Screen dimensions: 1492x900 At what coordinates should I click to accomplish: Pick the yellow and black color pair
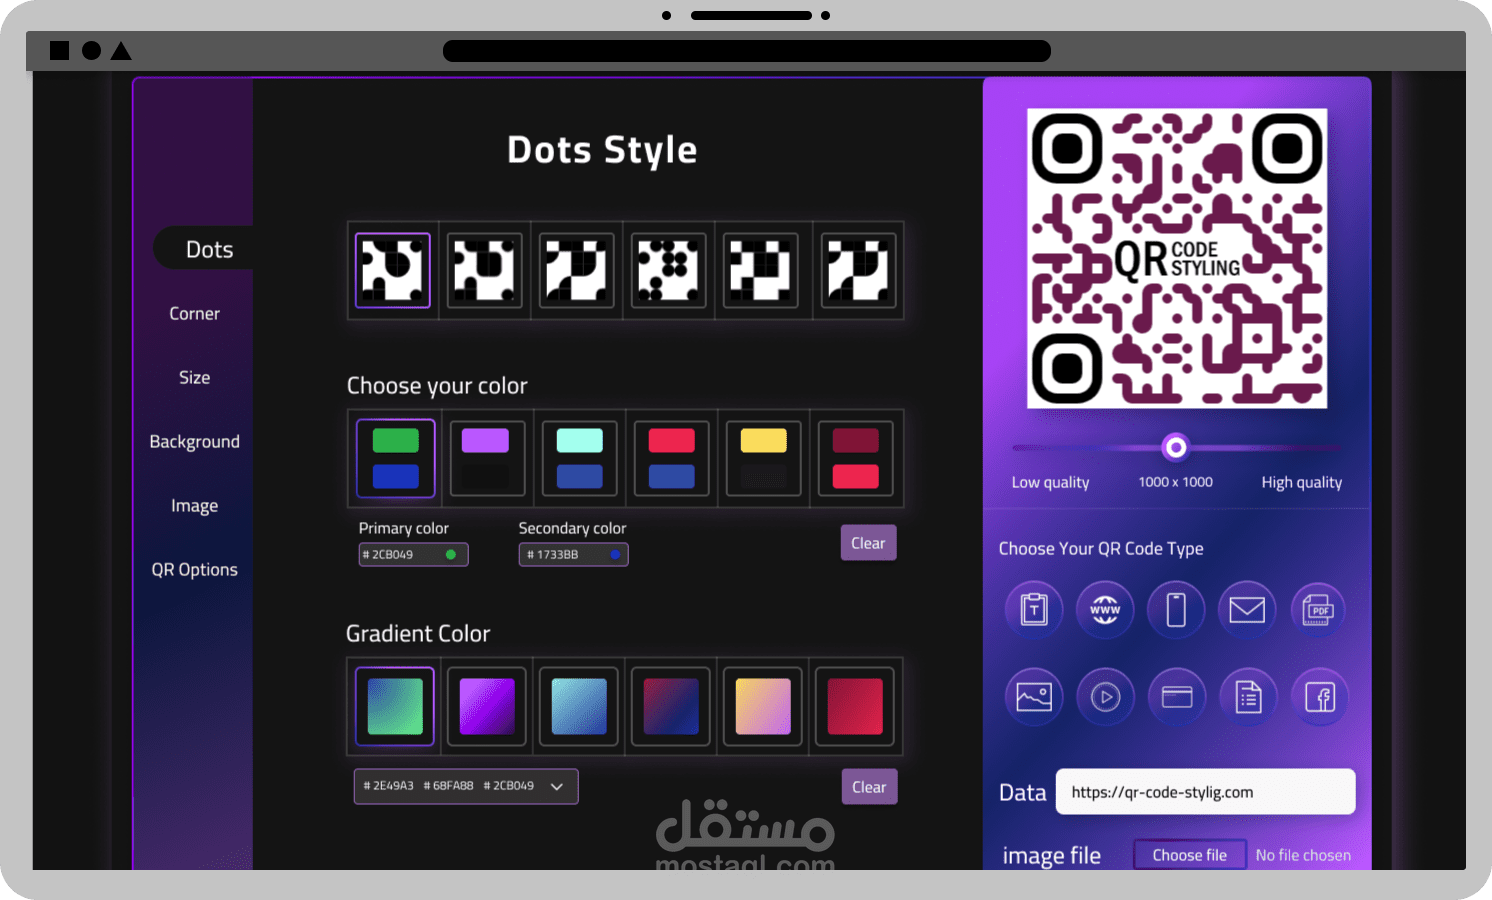point(763,458)
